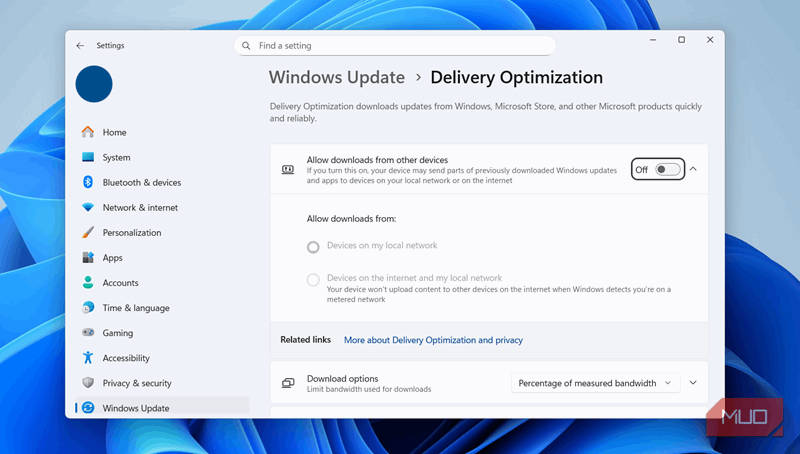Image resolution: width=800 pixels, height=454 pixels.
Task: Click the search magnifier icon
Action: [x=246, y=46]
